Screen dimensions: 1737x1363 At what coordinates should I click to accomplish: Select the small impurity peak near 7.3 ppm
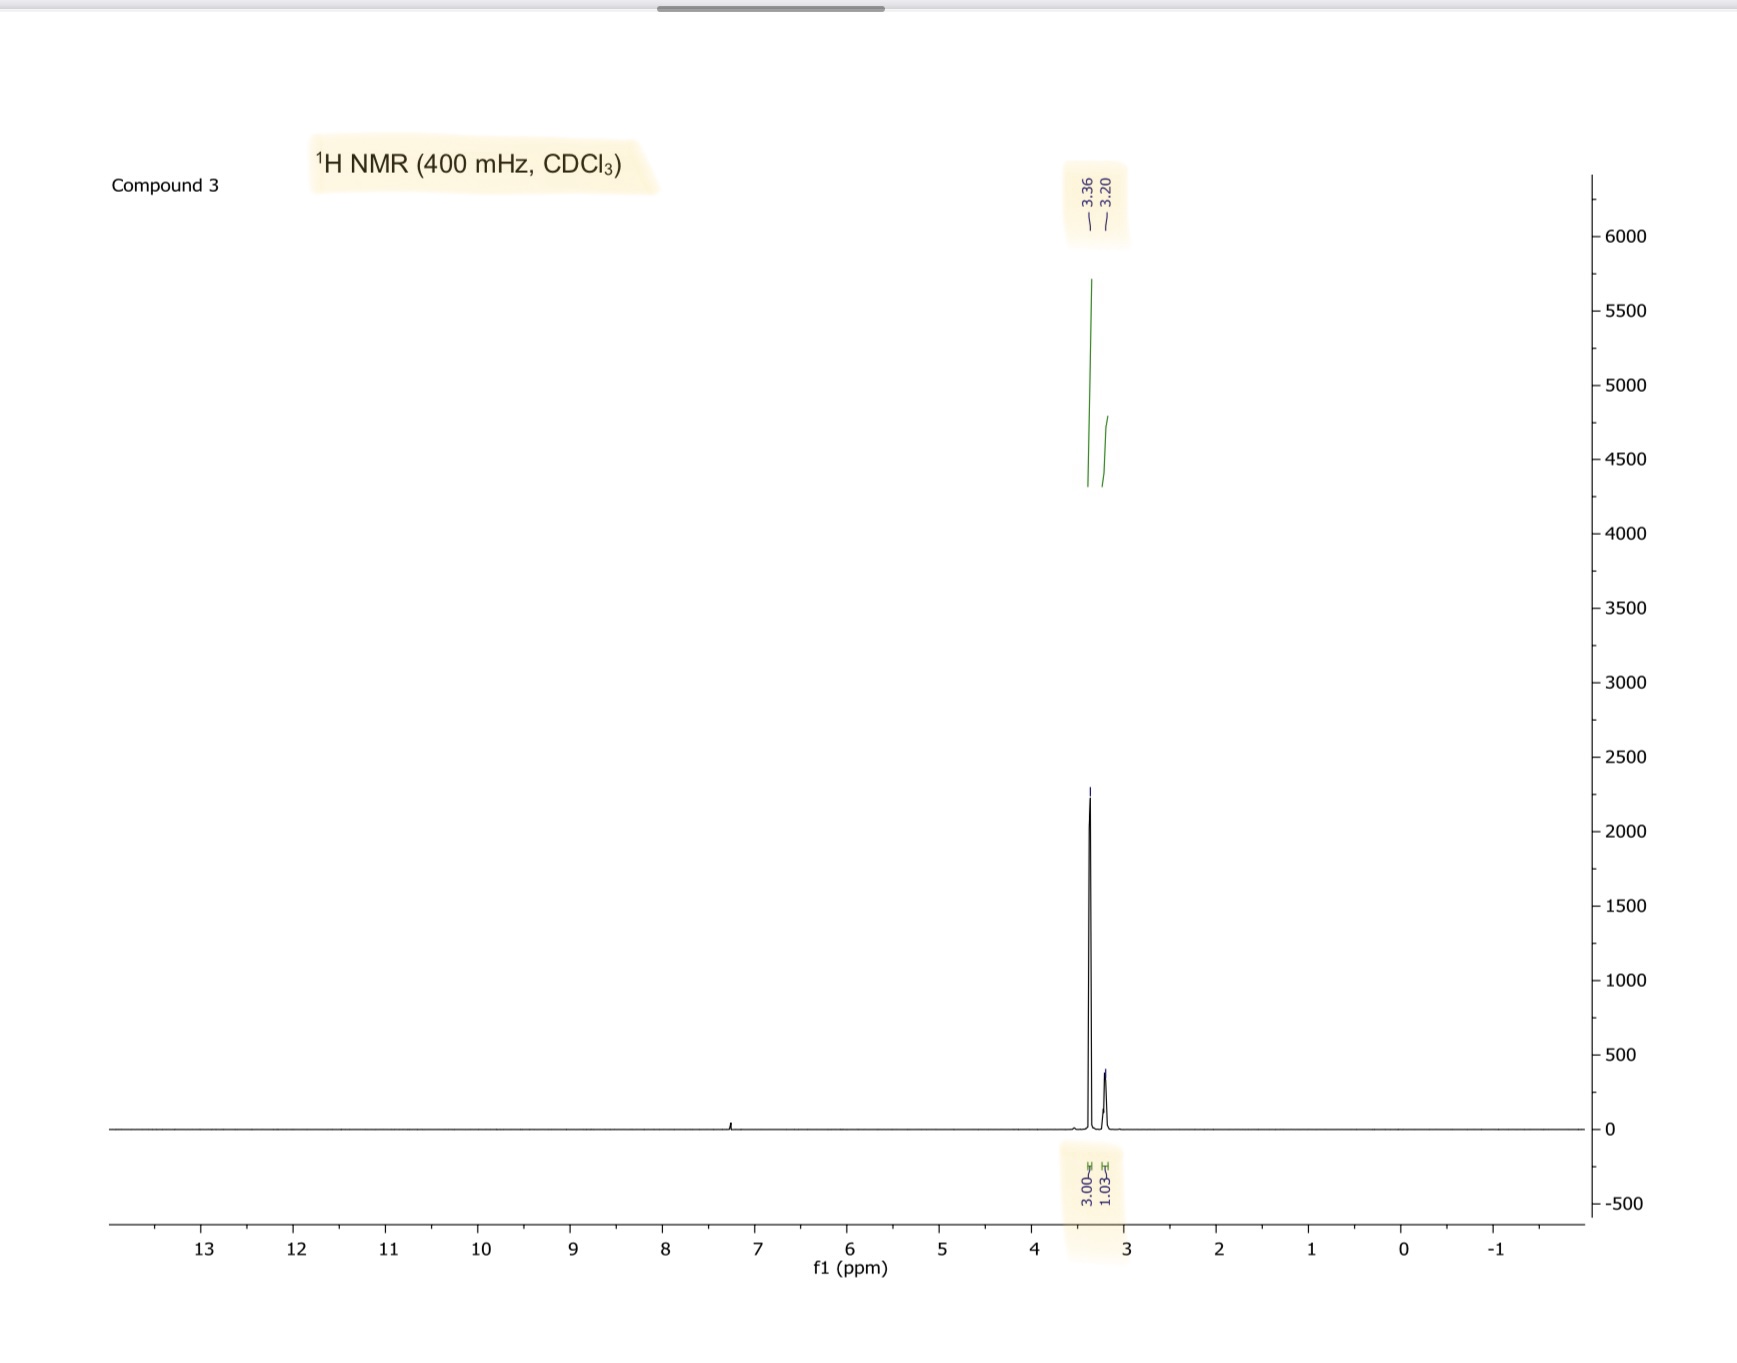tap(730, 1125)
